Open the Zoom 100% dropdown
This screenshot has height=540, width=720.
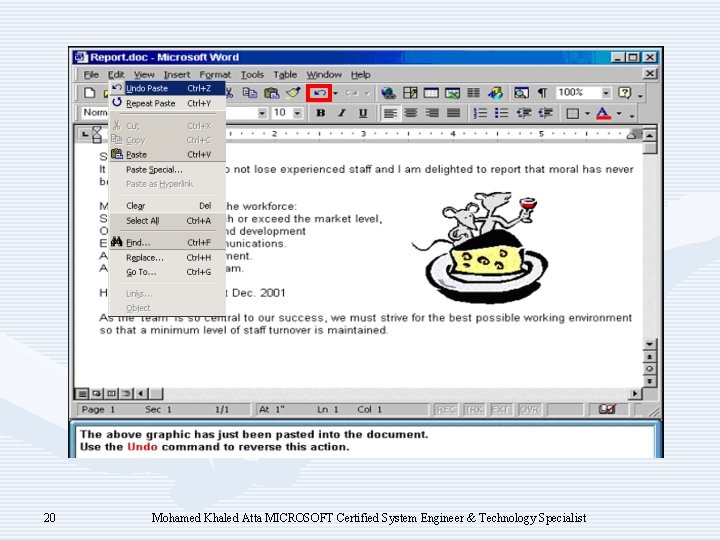click(606, 93)
